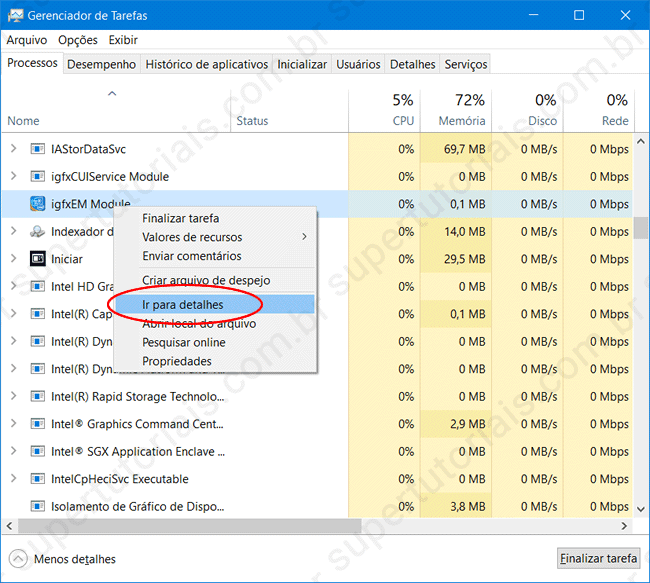The width and height of the screenshot is (650, 583).
Task: Click the Intel SGX Application Enclave icon
Action: tap(37, 452)
